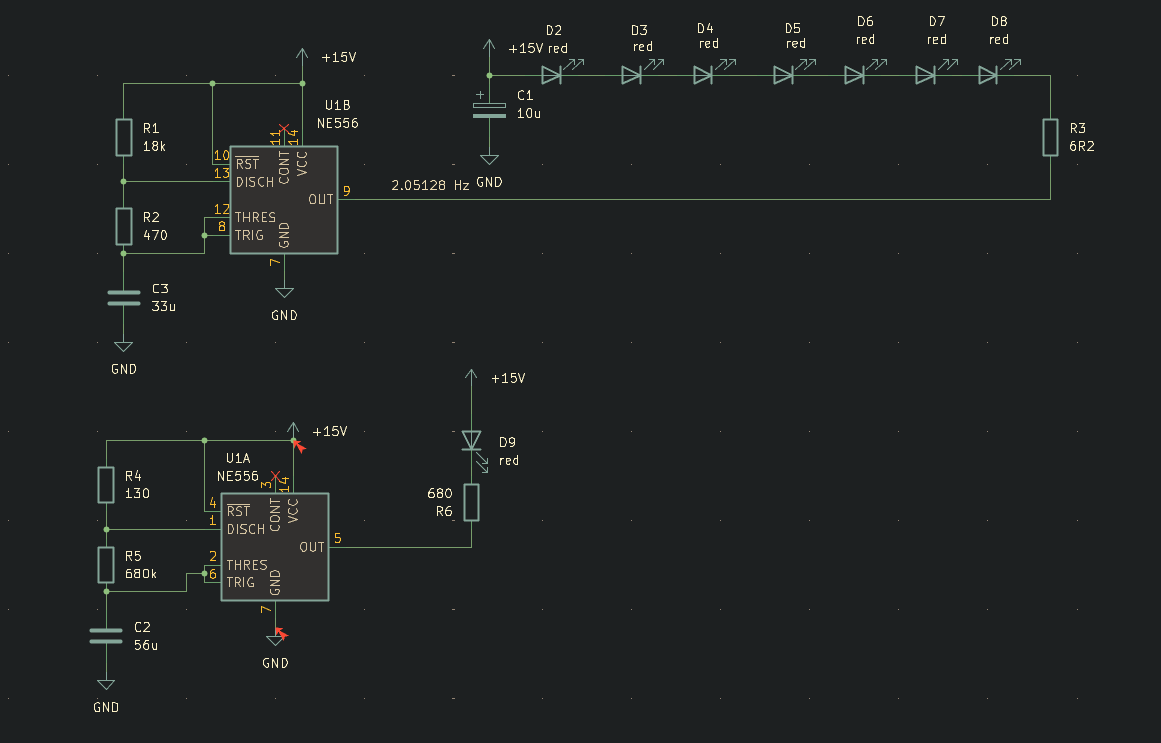Select no-connect X on U1B pin 11

tap(284, 129)
